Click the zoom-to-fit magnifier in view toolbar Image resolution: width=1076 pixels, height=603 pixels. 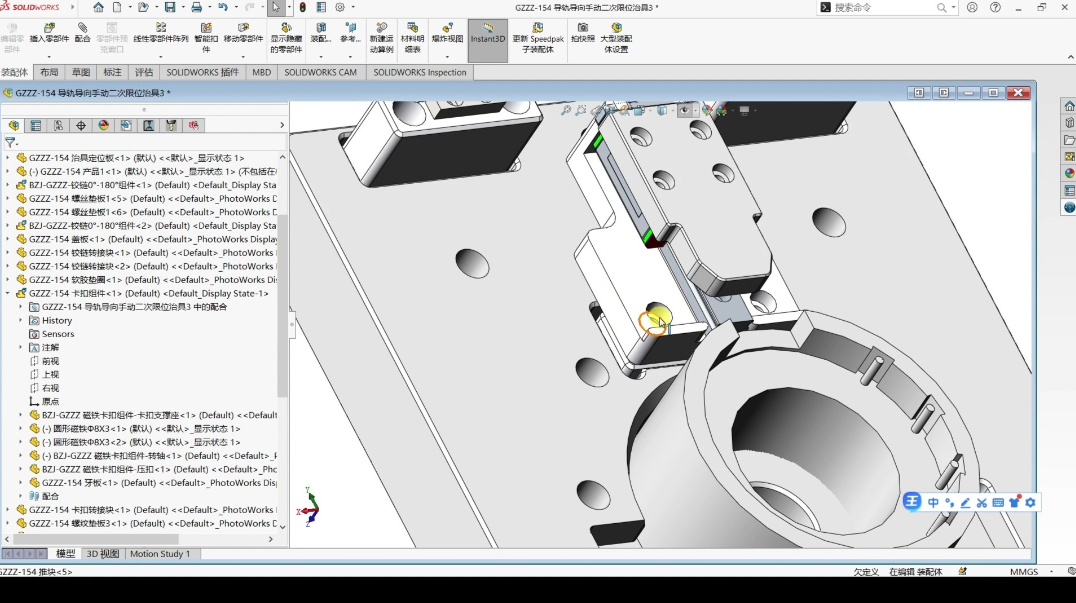pos(565,110)
